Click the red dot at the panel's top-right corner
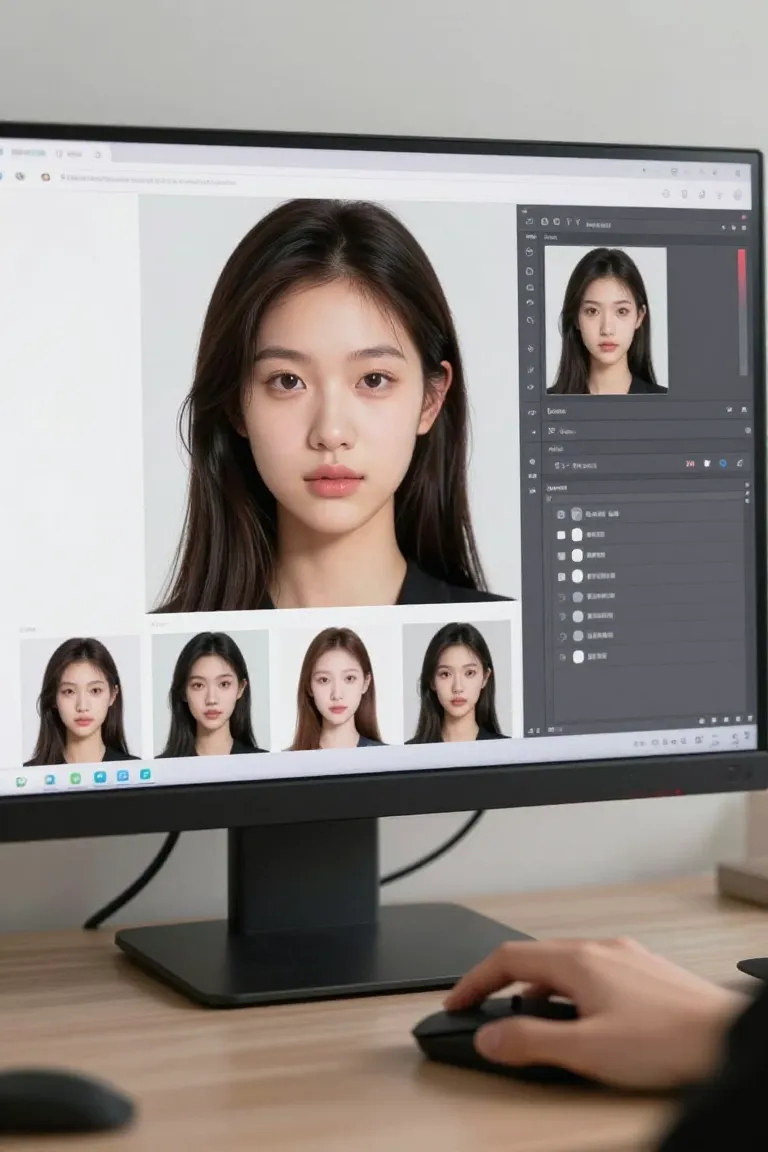This screenshot has height=1152, width=768. click(x=744, y=218)
